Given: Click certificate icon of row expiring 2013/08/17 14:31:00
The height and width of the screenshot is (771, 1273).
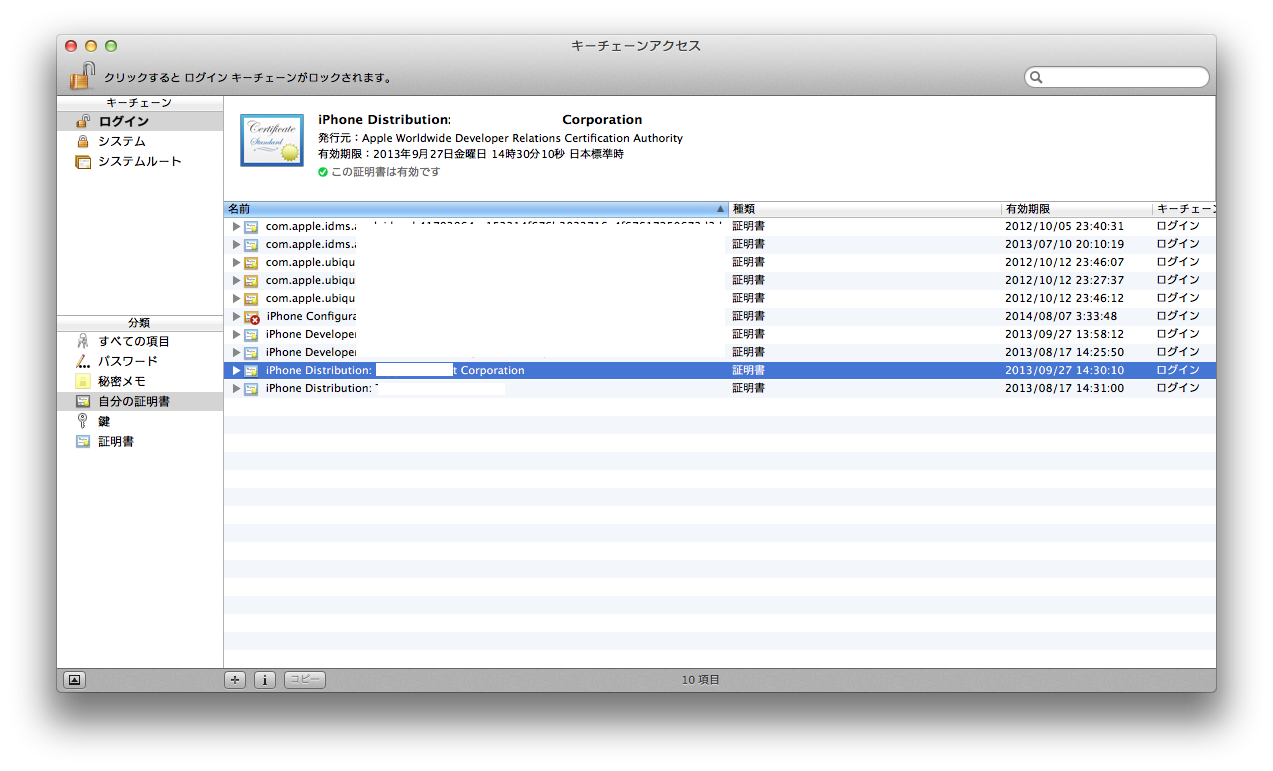Looking at the screenshot, I should 251,389.
